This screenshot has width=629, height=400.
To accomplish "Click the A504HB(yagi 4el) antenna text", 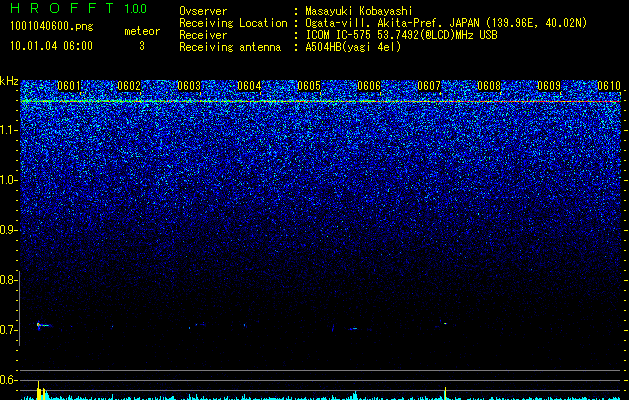I will click(353, 47).
